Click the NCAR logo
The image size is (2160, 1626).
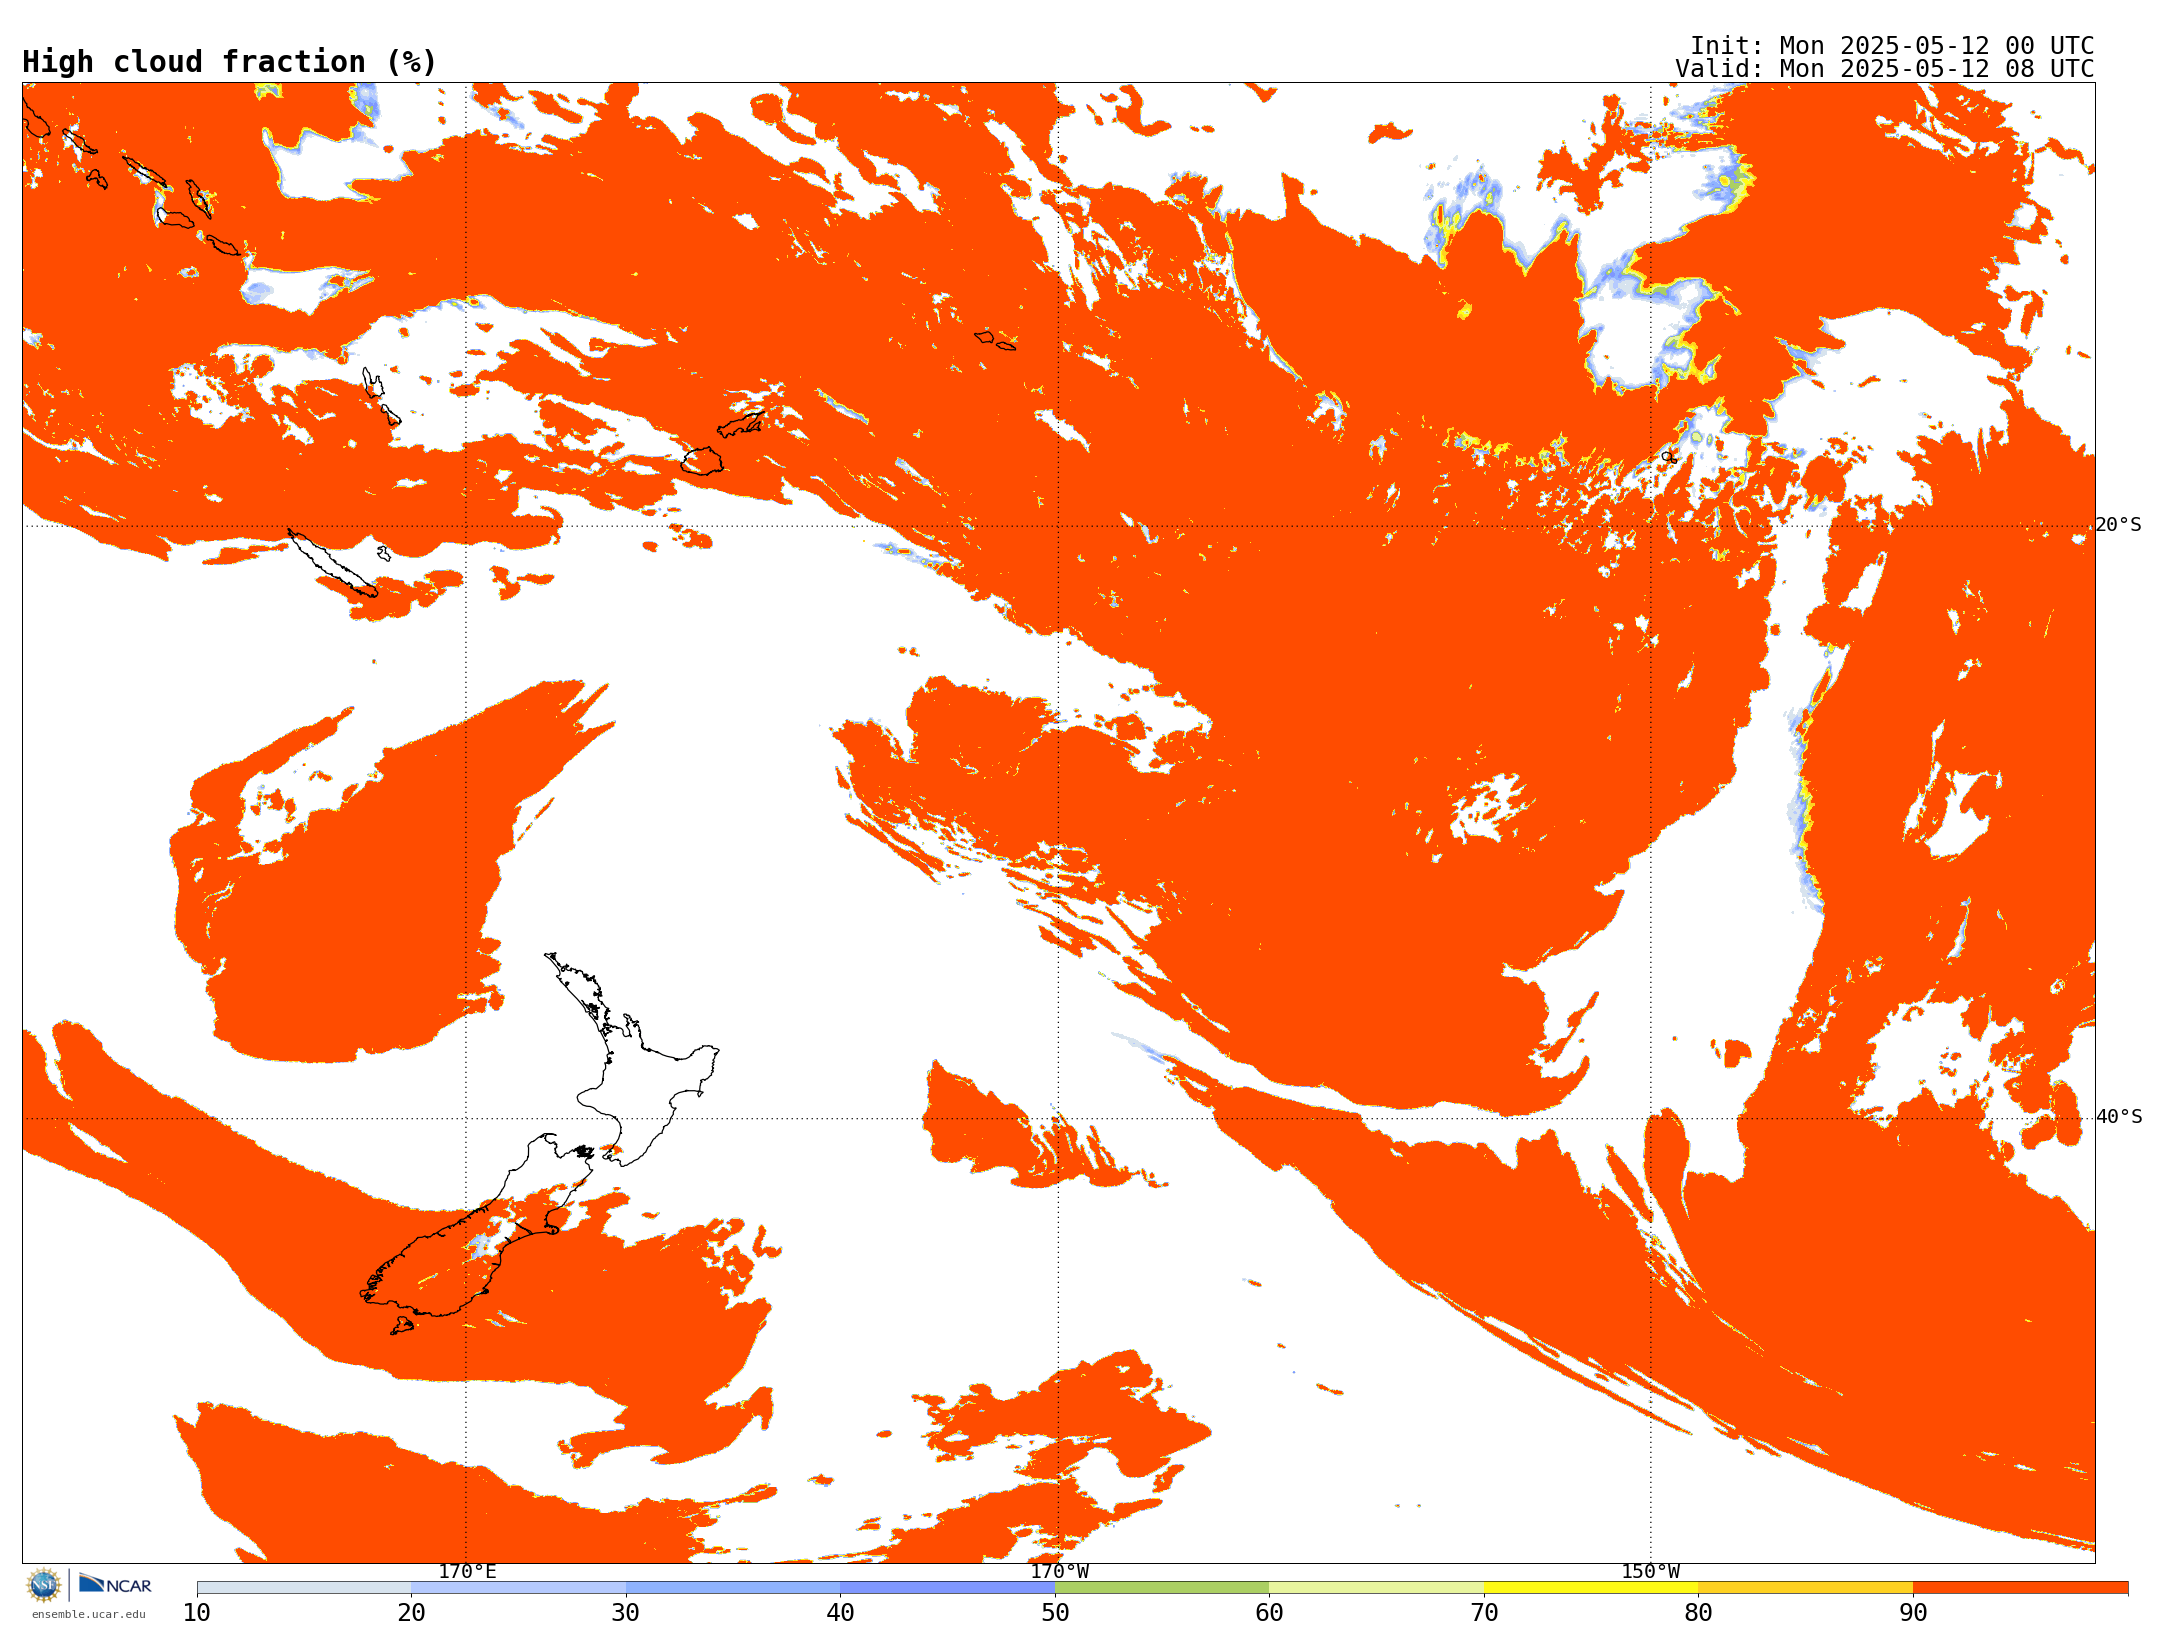115,1584
